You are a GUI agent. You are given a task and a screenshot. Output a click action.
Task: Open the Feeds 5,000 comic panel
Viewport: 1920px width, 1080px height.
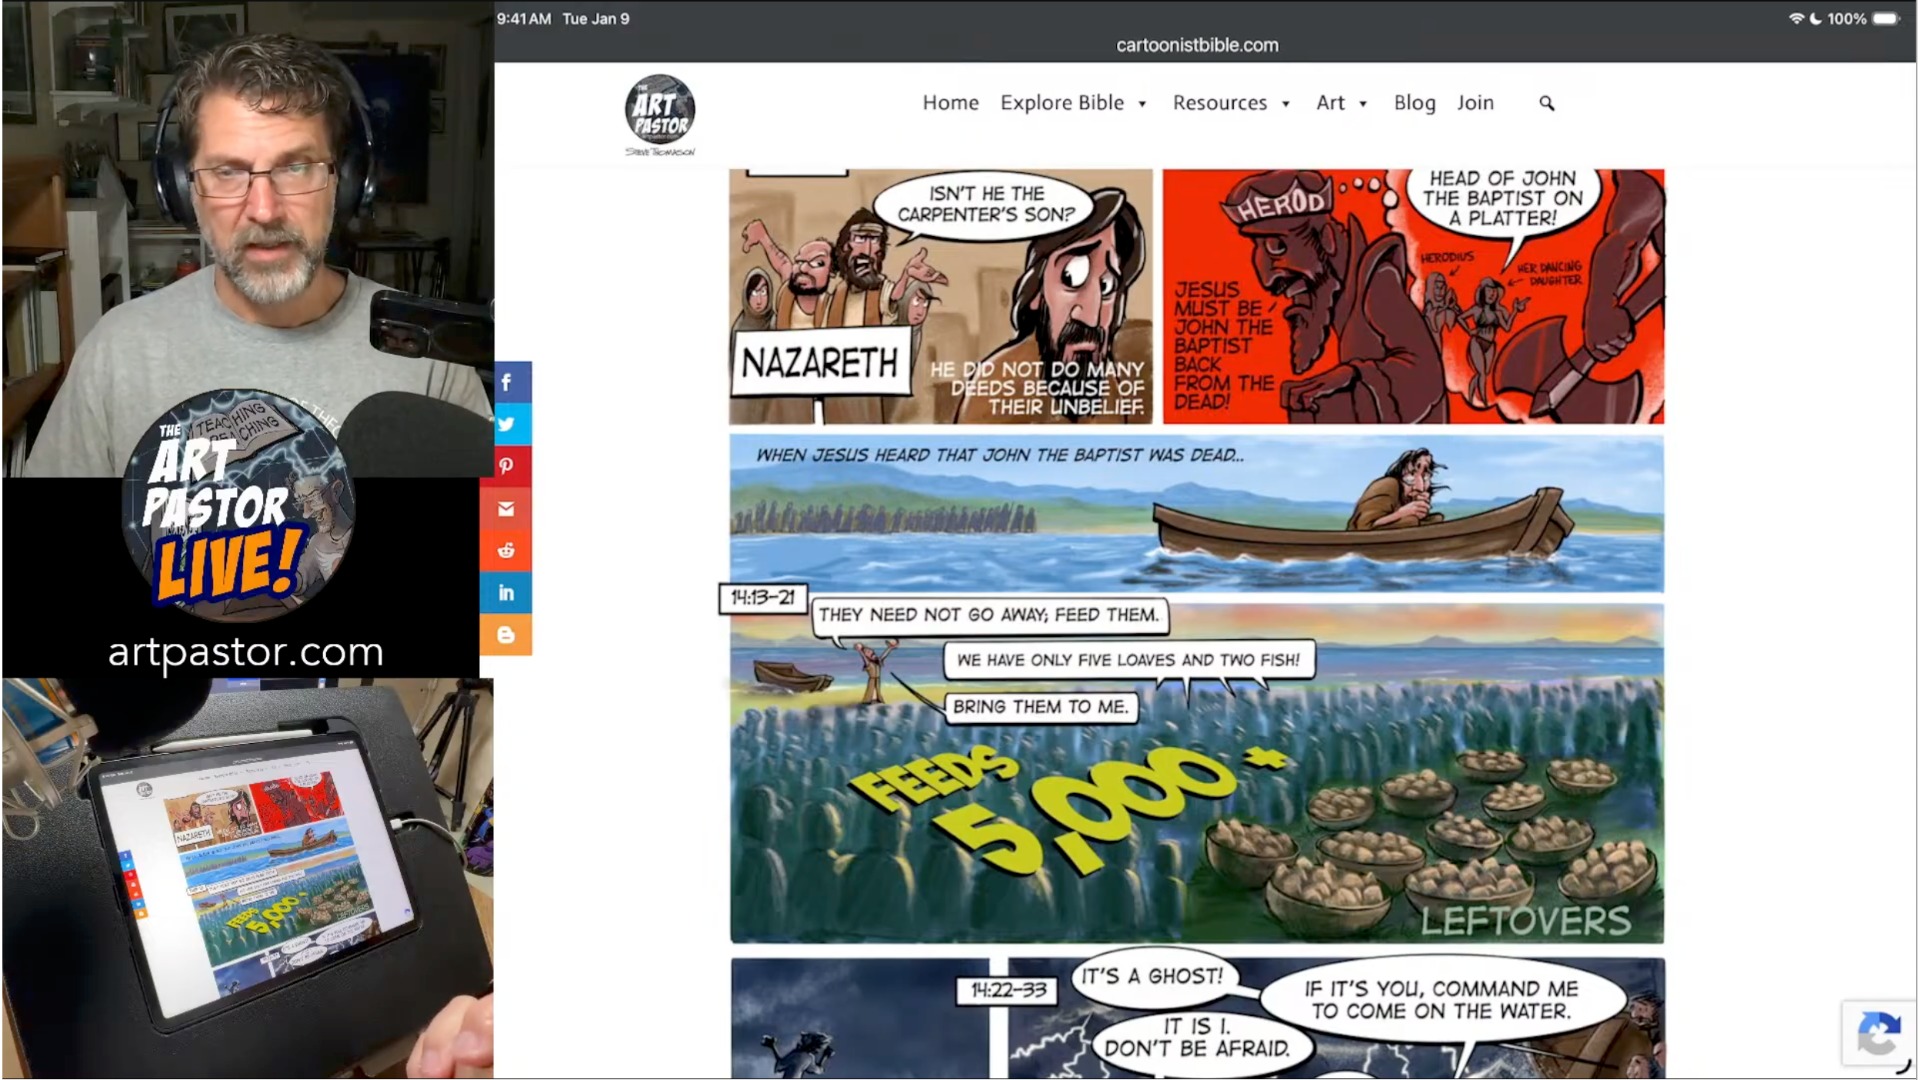coord(1197,773)
